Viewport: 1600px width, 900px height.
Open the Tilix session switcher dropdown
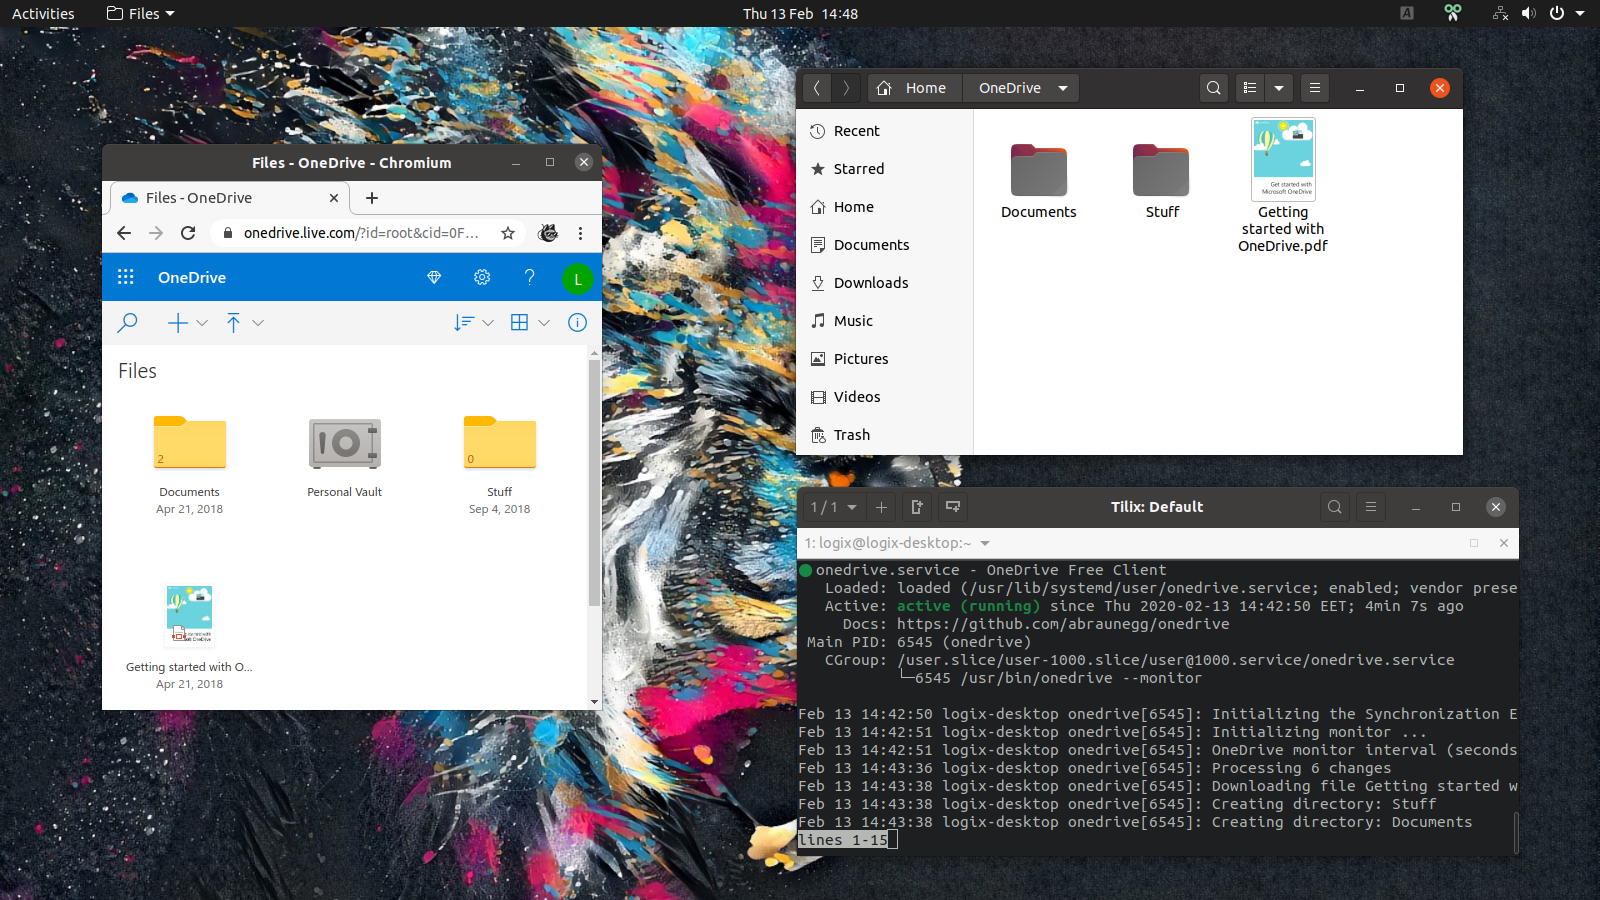pos(834,507)
